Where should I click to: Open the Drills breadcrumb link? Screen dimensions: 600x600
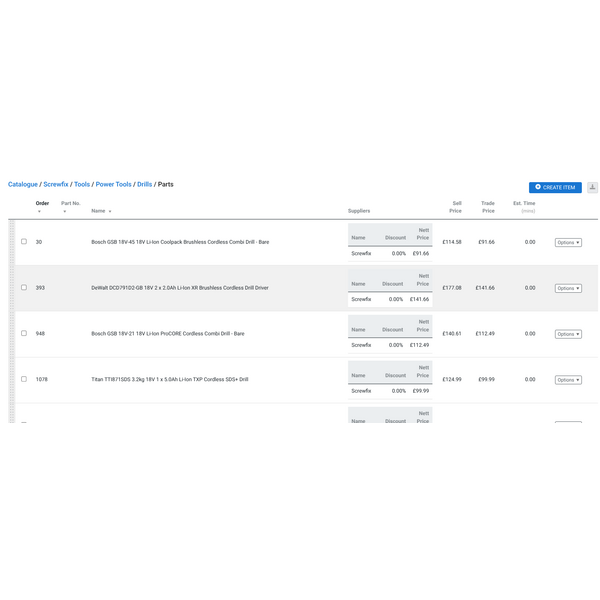coord(145,184)
